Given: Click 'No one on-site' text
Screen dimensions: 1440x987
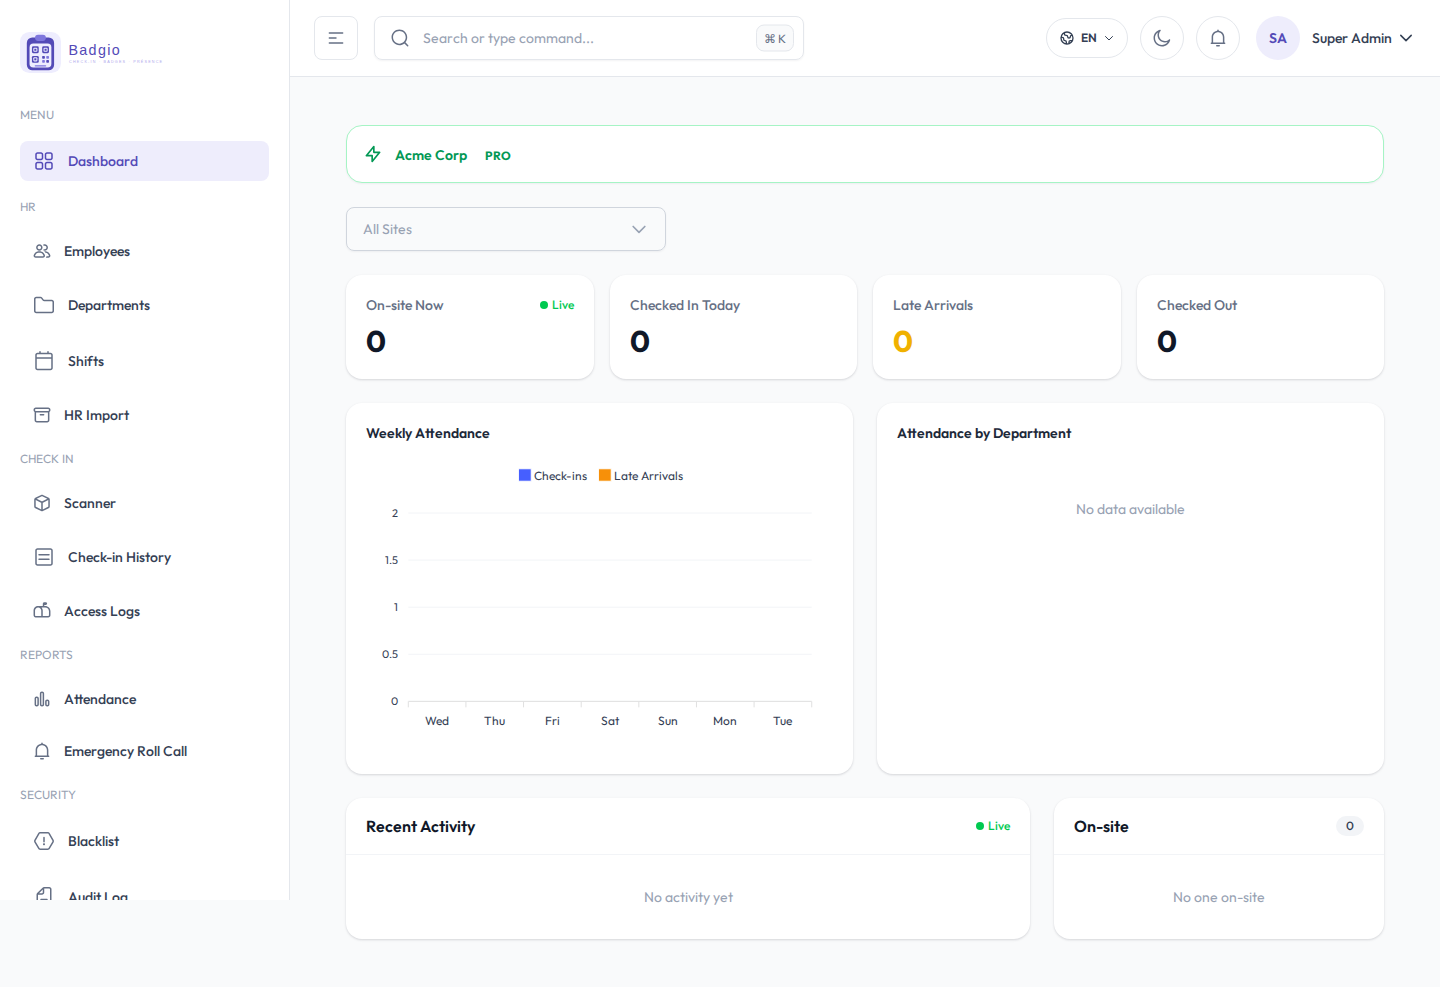Looking at the screenshot, I should click(1218, 897).
